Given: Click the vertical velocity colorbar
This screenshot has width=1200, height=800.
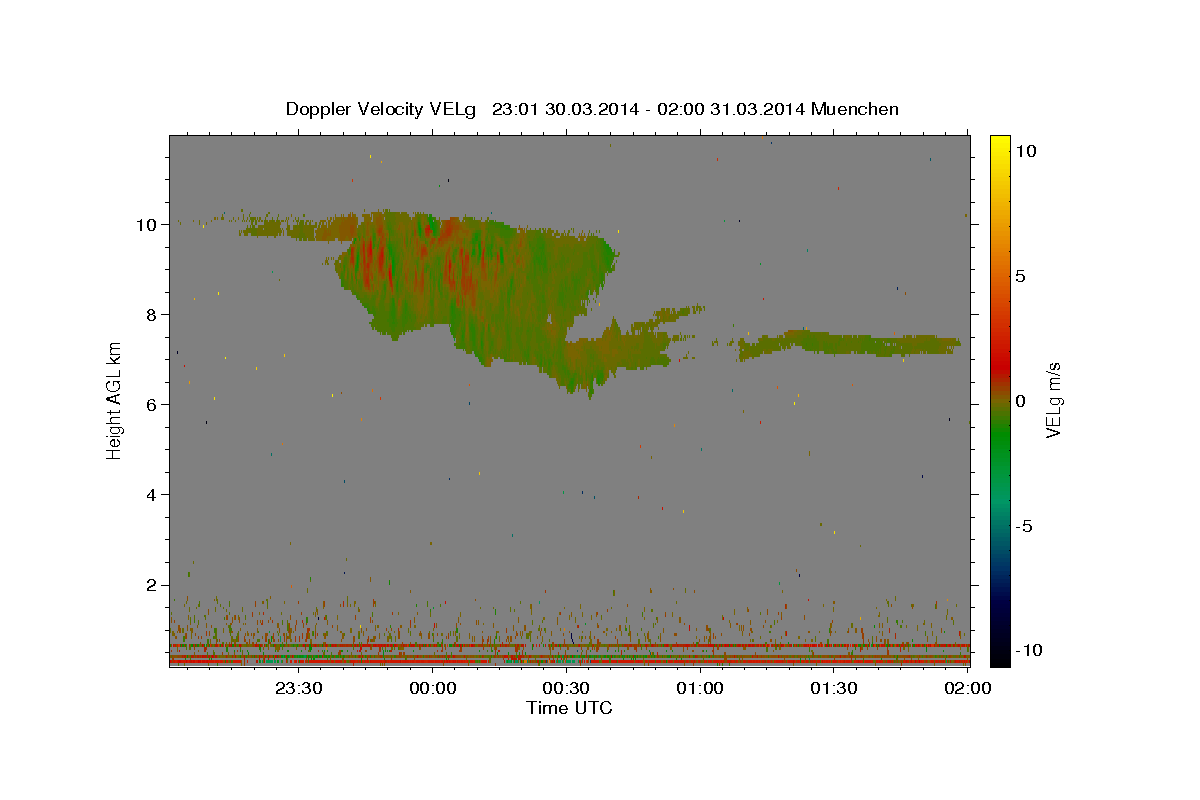Looking at the screenshot, I should [x=999, y=401].
